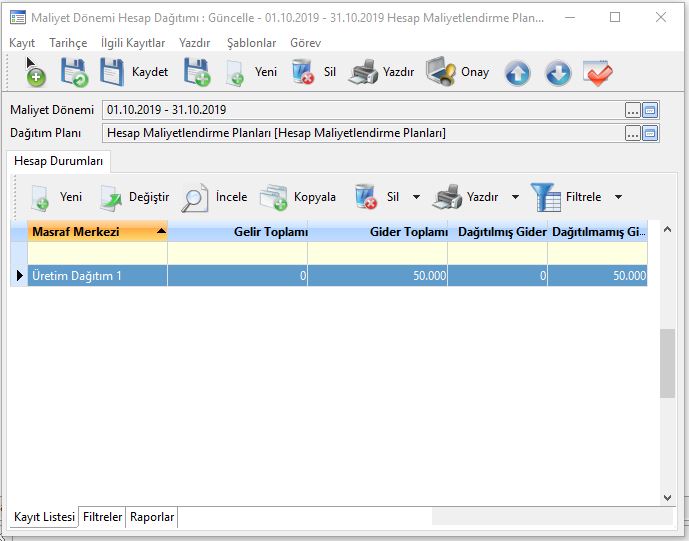The image size is (689, 541).
Task: Click the Kaydet save icon in top toolbar
Action: pyautogui.click(x=113, y=73)
